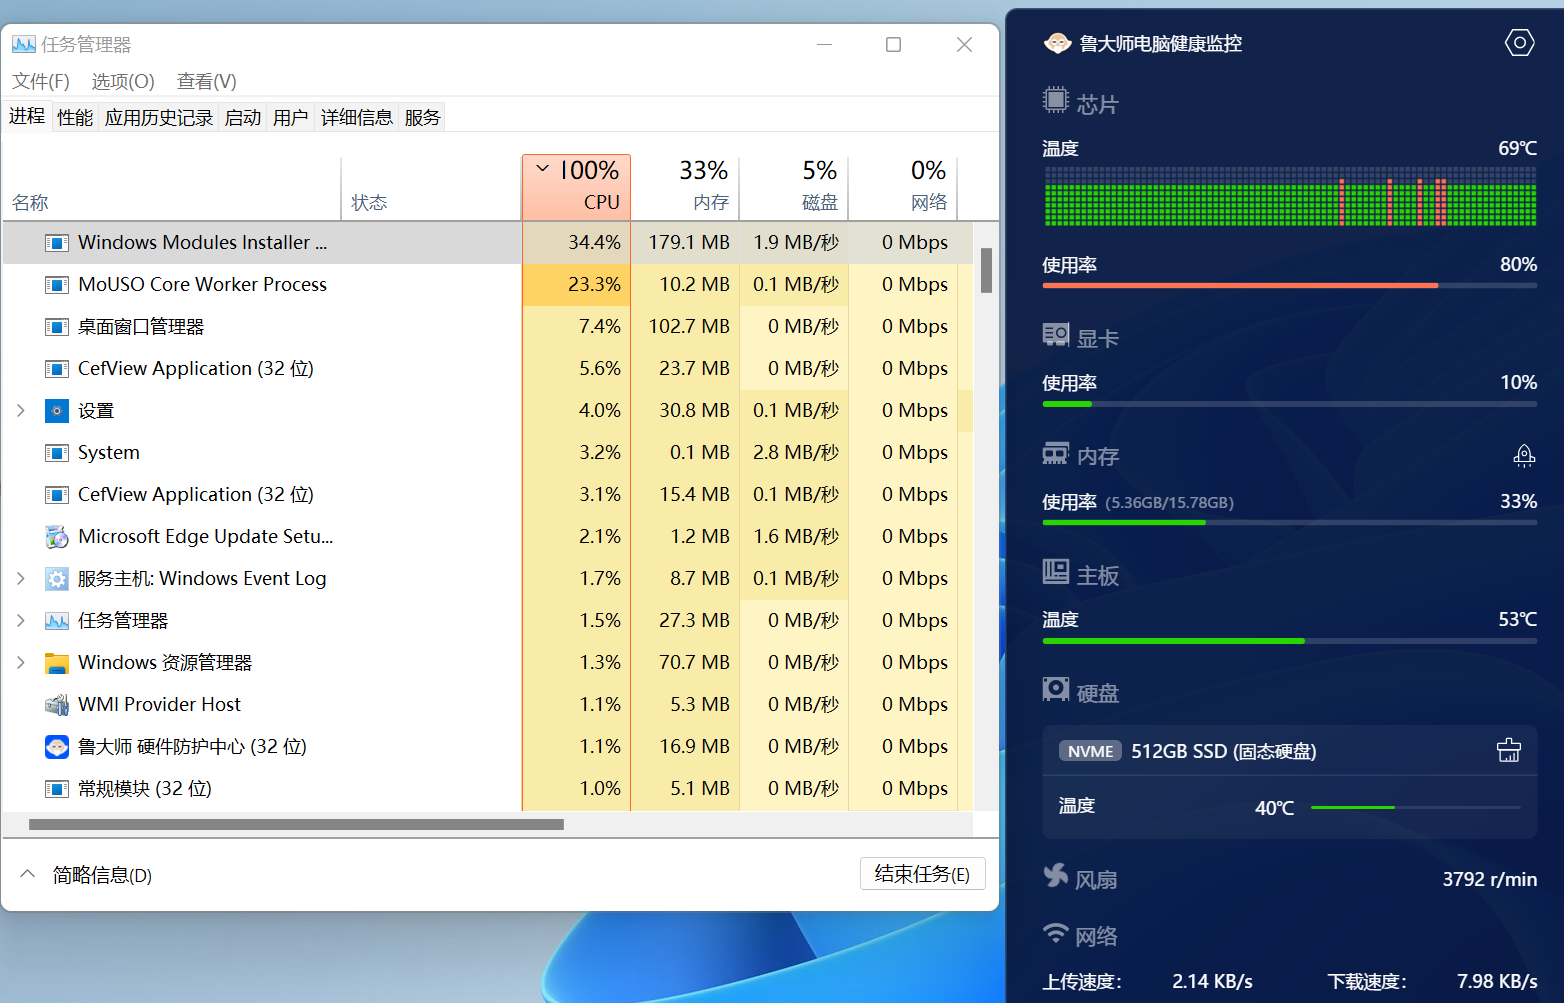Sort by the 磁盘 column header
The height and width of the screenshot is (1003, 1564).
pyautogui.click(x=794, y=188)
